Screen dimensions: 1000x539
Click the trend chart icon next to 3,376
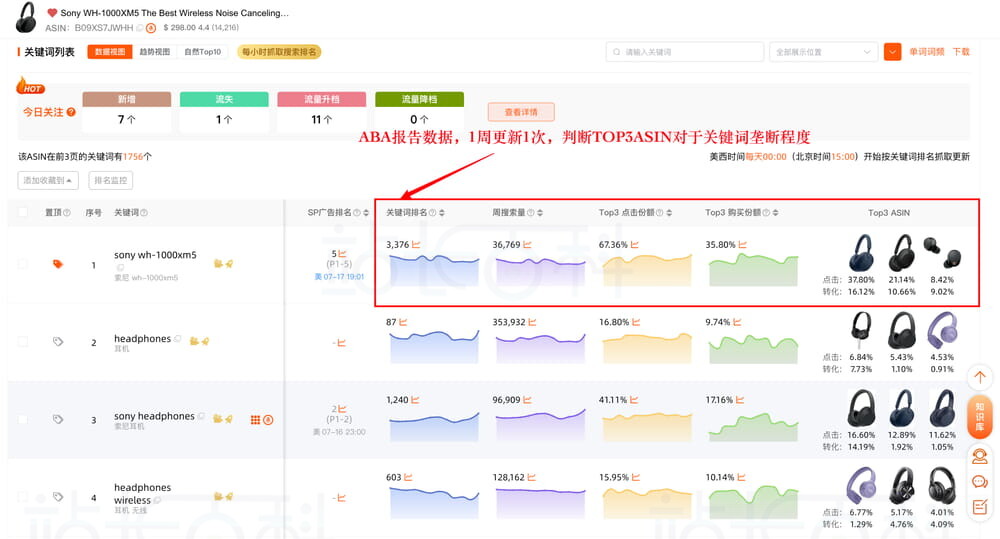click(415, 244)
